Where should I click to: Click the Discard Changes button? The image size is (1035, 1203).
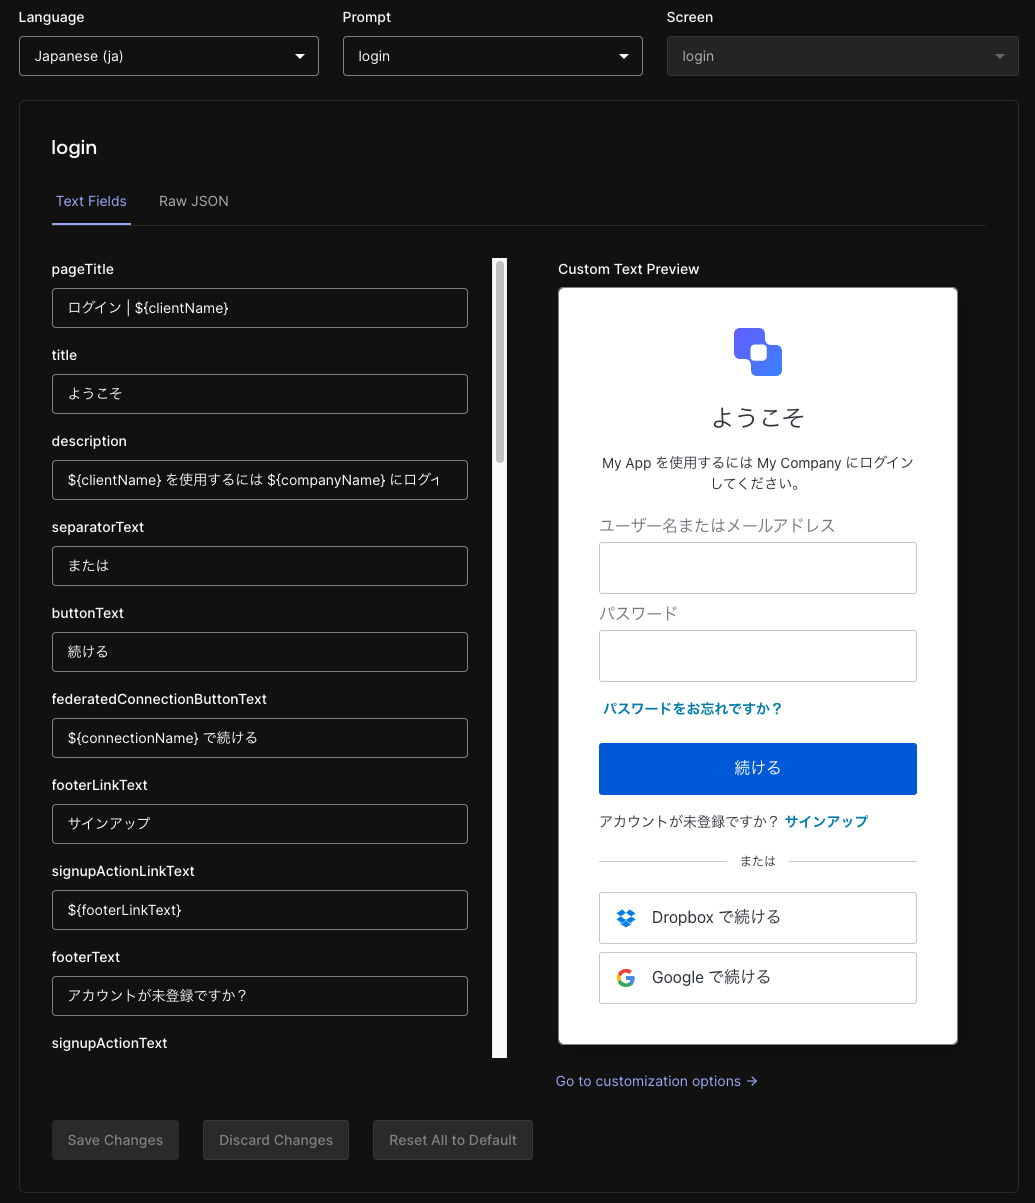click(x=275, y=1140)
